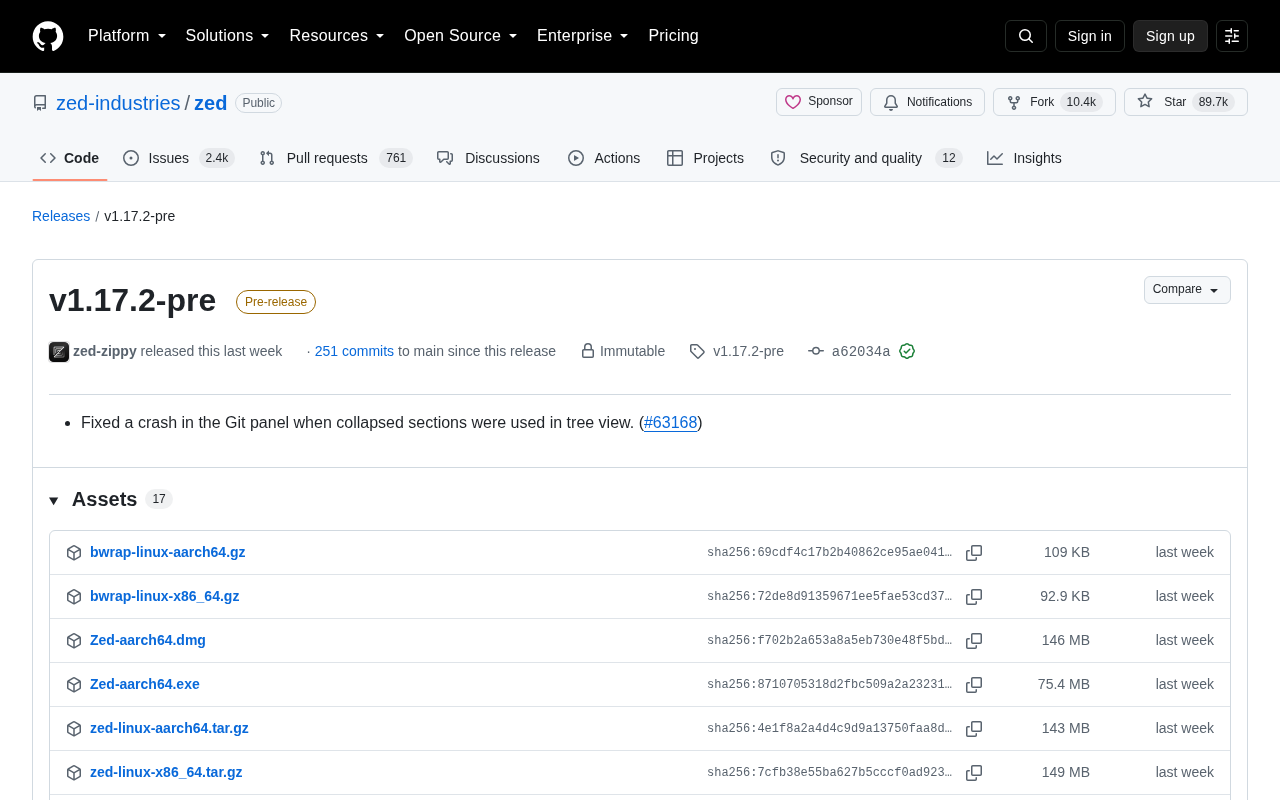Switch to the Code tab

(70, 158)
